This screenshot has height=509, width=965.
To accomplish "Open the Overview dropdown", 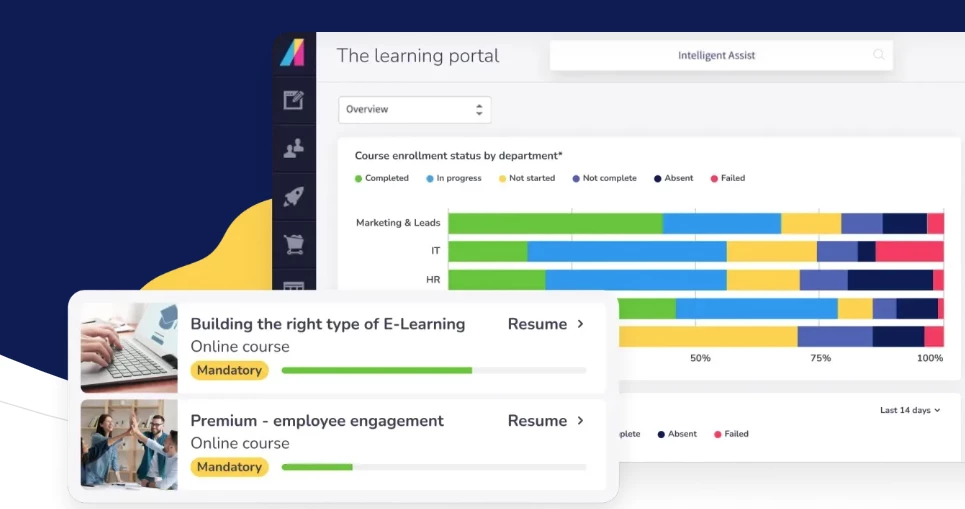I will (x=415, y=110).
